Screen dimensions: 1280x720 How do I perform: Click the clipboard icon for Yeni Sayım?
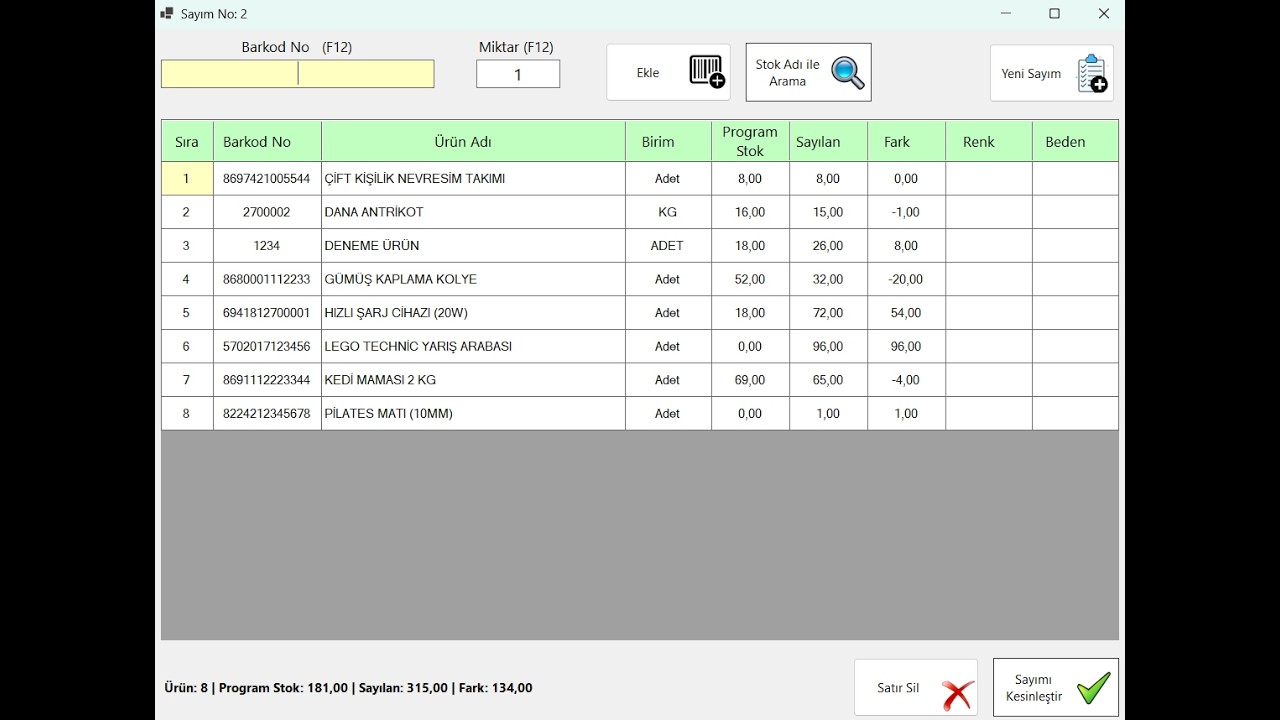(x=1092, y=73)
